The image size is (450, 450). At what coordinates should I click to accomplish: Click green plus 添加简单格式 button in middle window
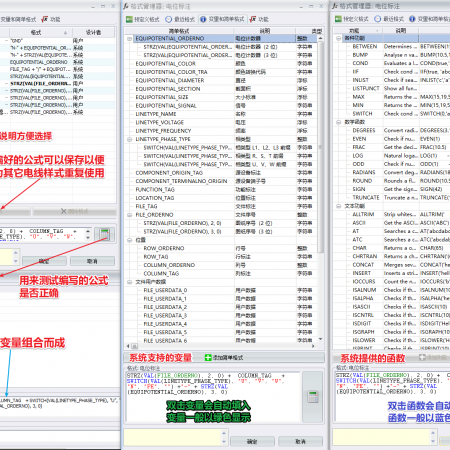pyautogui.click(x=224, y=358)
